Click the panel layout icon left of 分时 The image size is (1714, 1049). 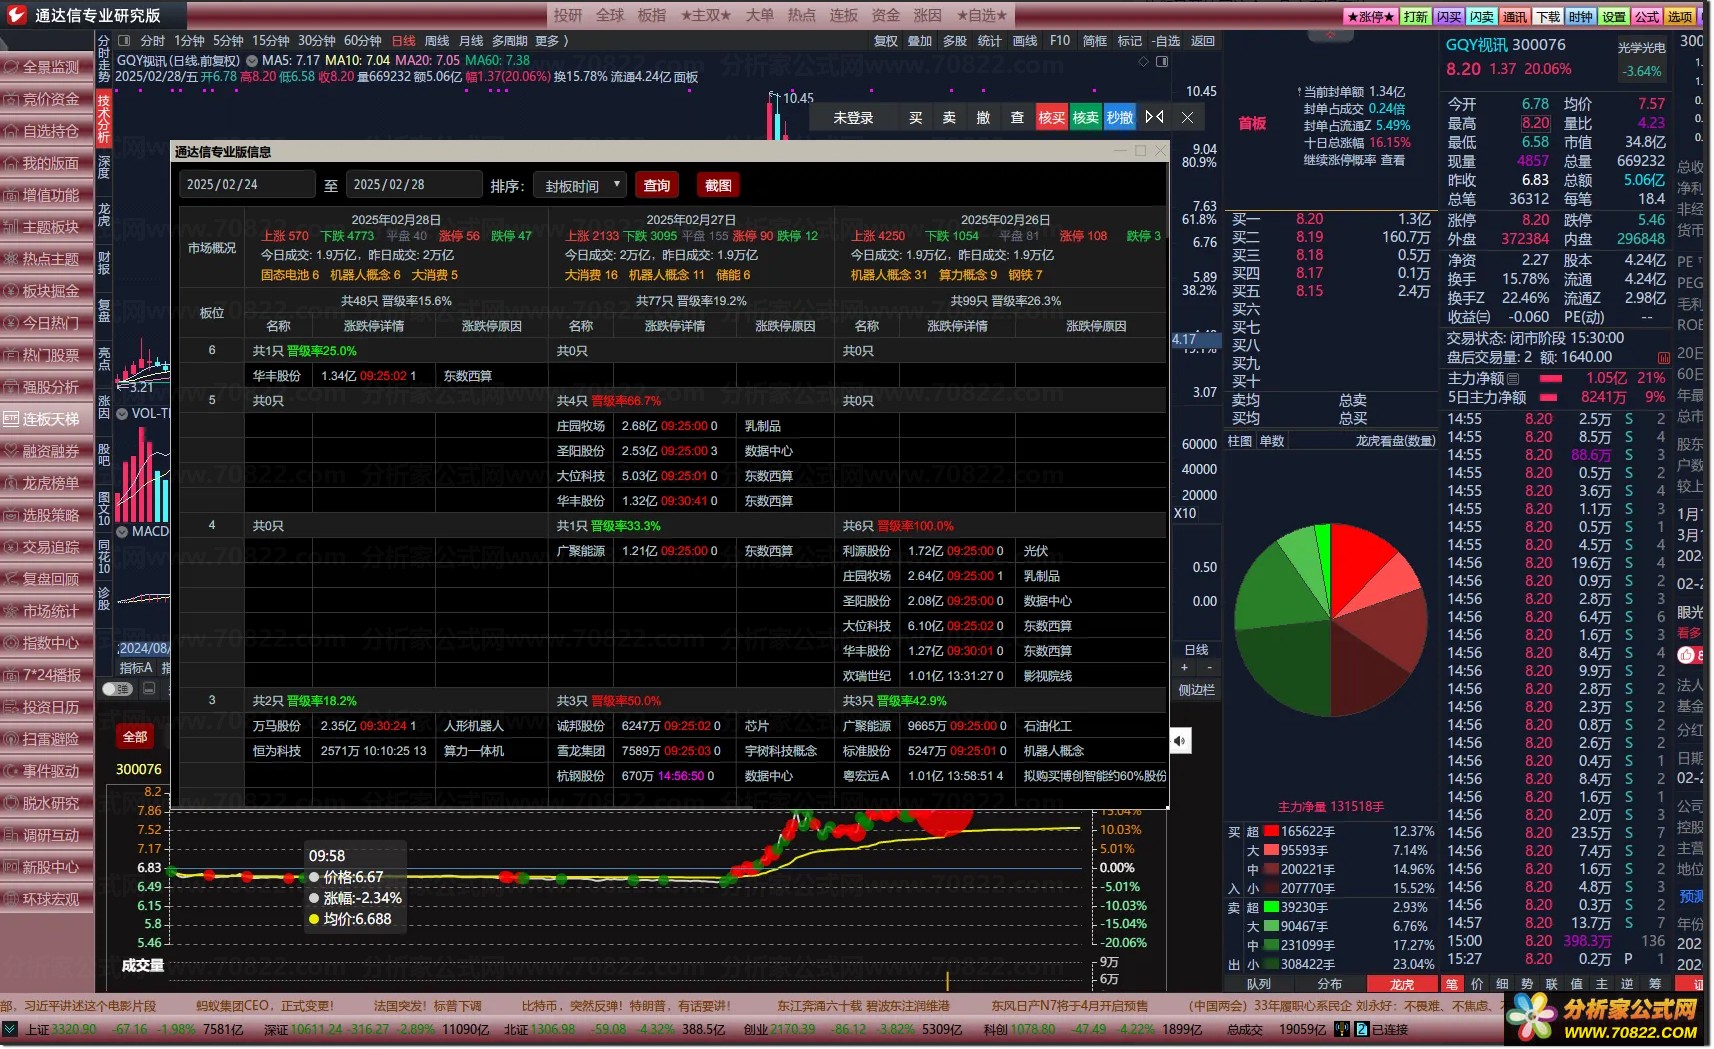point(124,41)
